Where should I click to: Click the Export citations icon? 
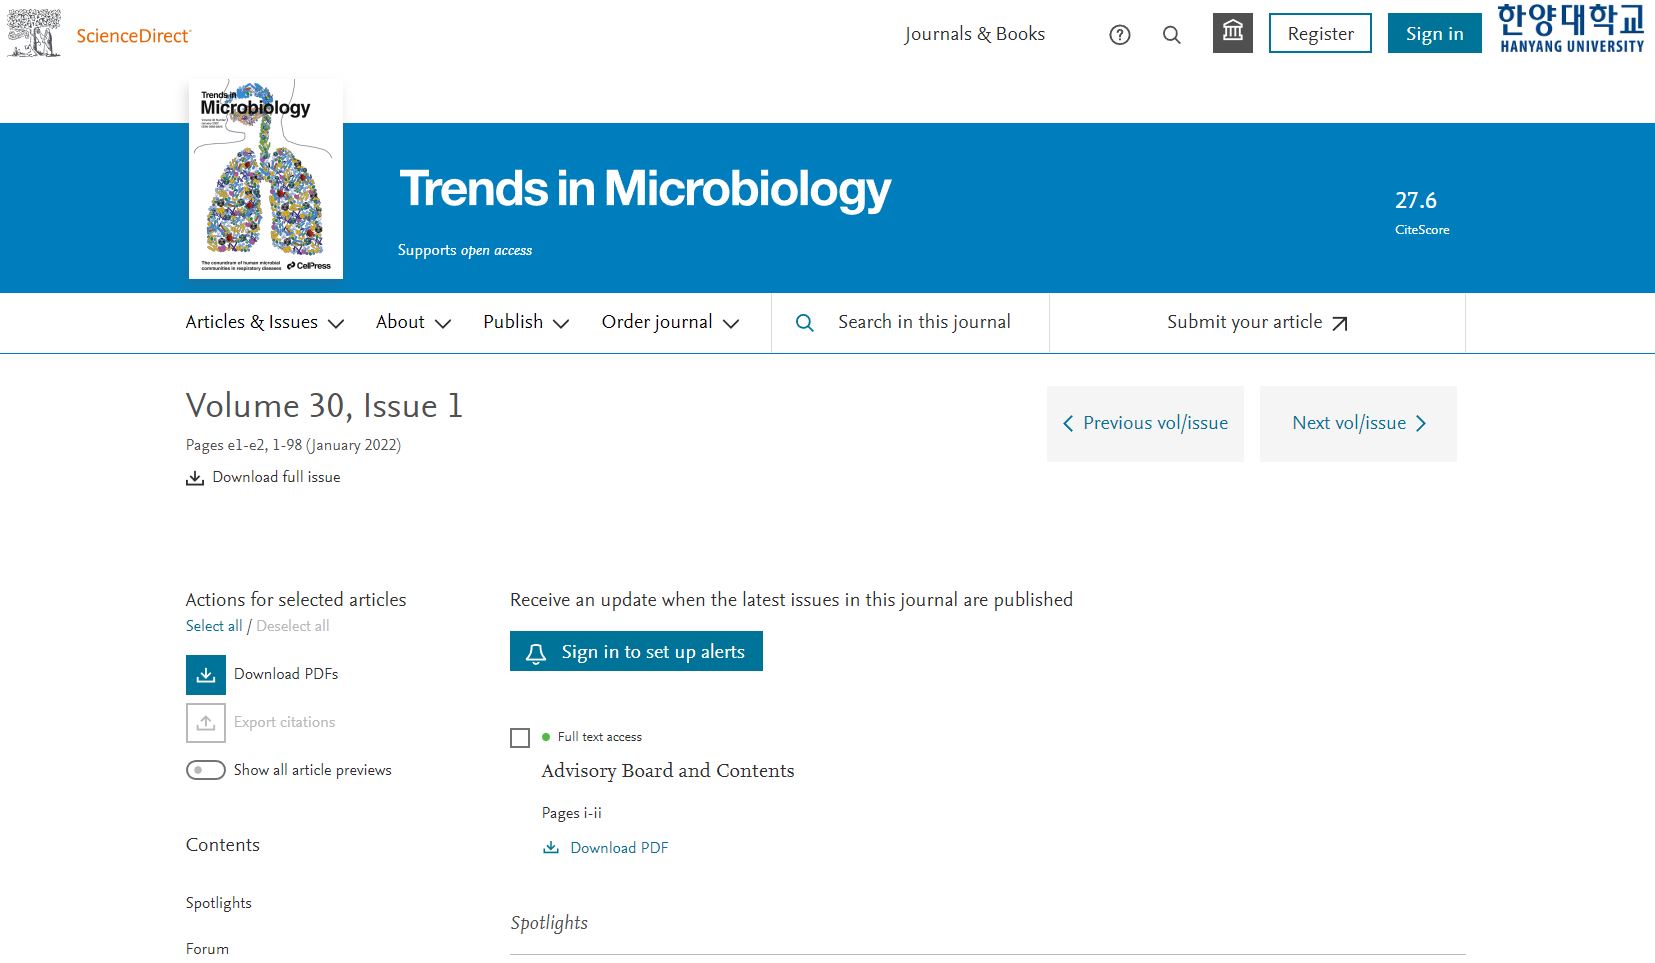206,723
